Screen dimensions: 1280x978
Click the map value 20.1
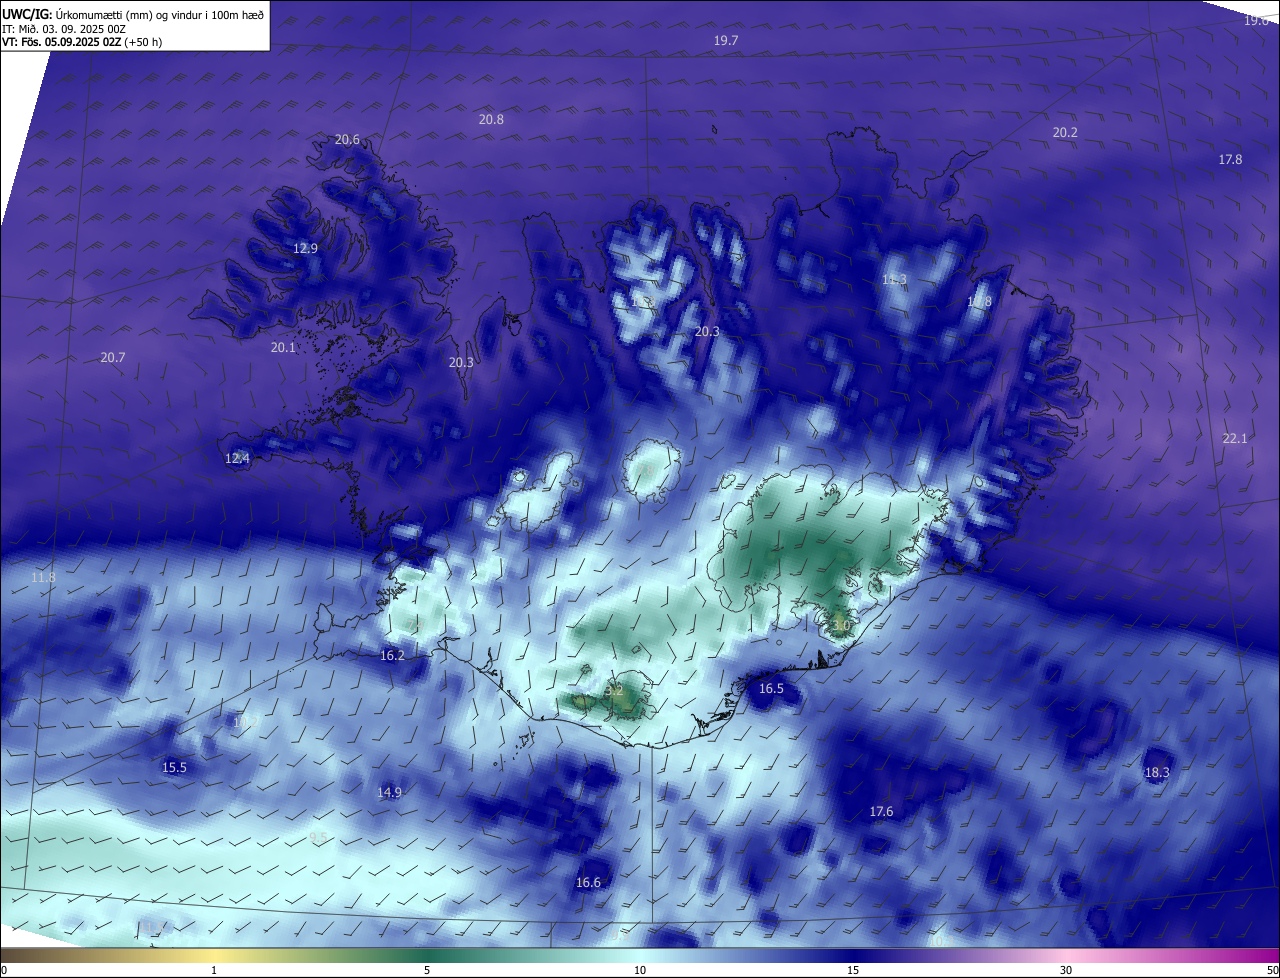click(x=283, y=347)
